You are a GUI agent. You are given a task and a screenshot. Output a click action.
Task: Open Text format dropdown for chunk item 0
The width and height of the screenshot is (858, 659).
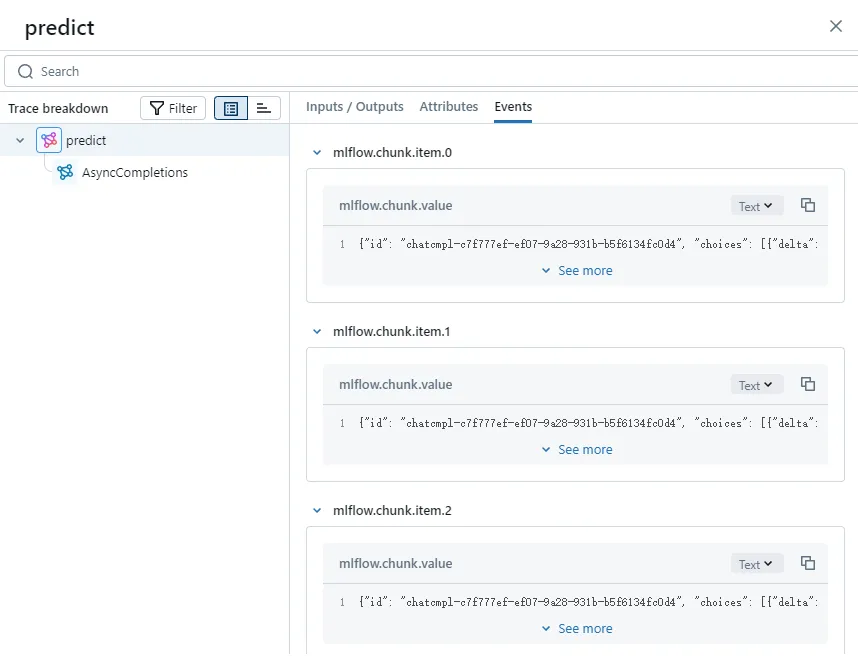click(757, 206)
